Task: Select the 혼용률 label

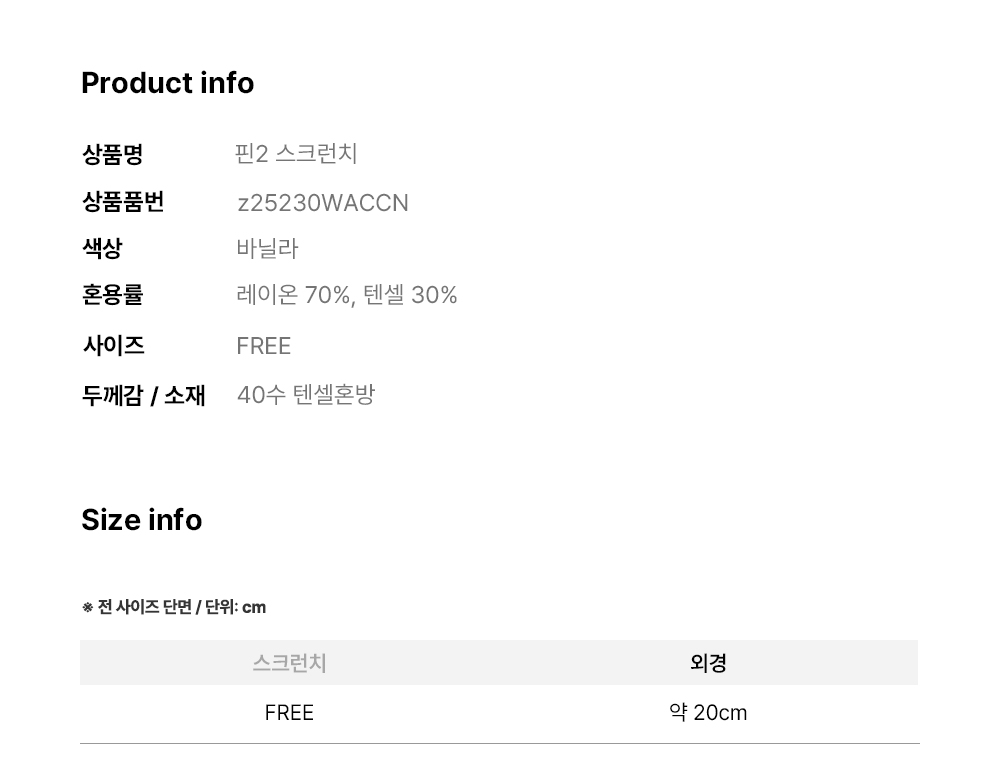Action: (112, 295)
